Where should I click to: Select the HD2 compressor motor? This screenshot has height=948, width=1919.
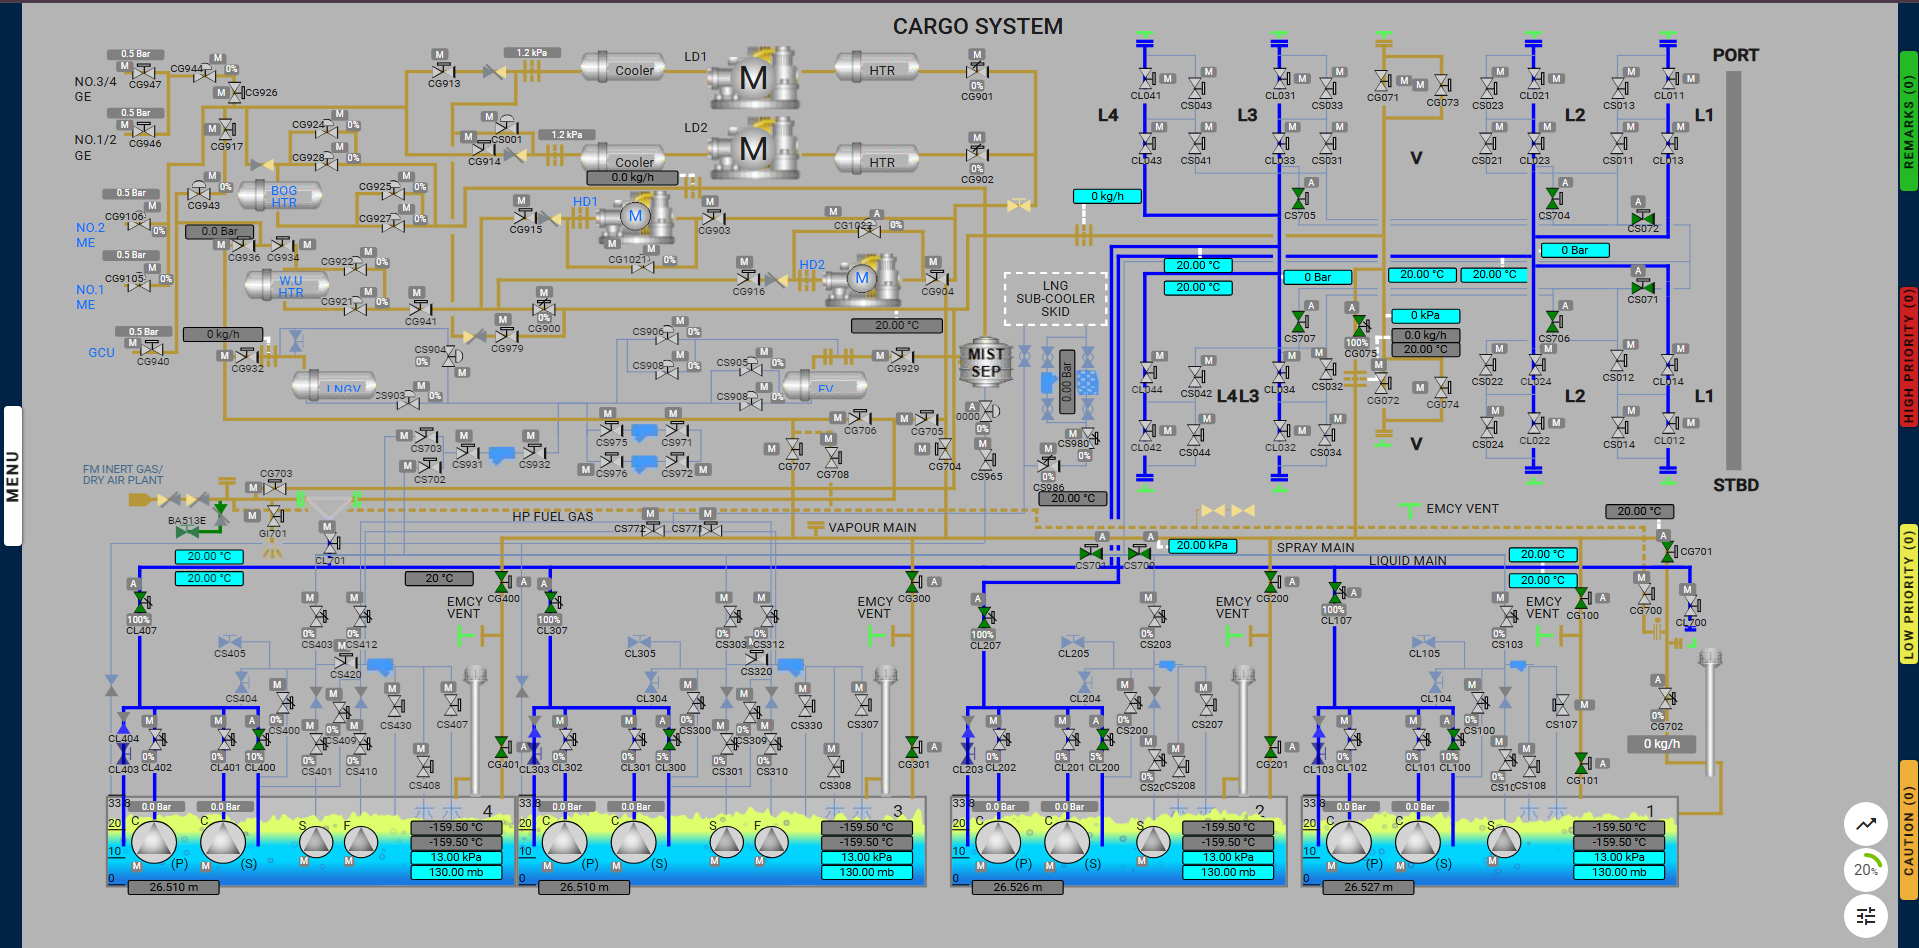[862, 279]
